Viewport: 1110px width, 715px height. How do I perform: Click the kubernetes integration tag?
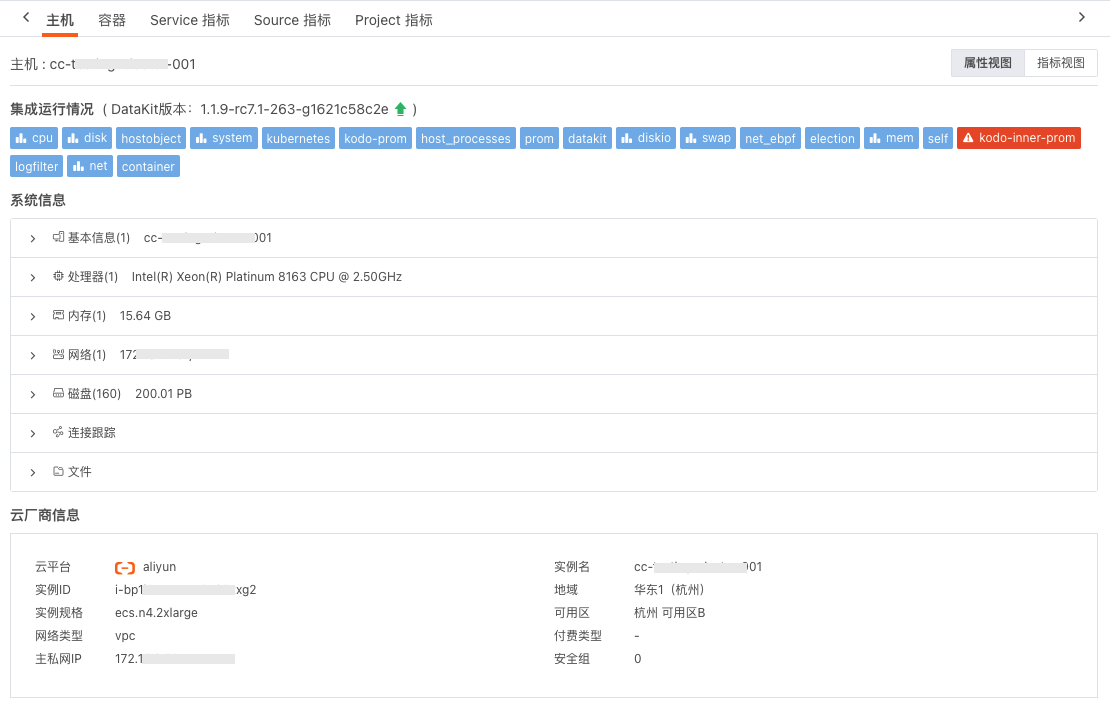pos(298,138)
